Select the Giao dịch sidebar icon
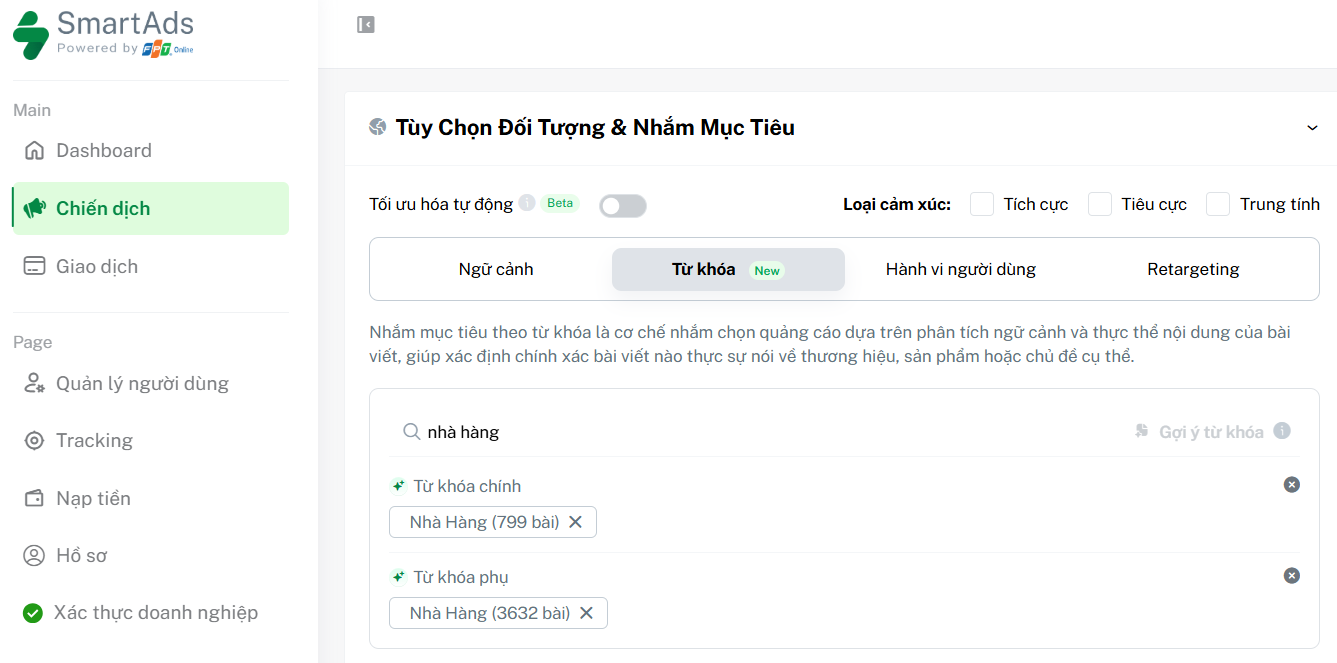1337x663 pixels. (36, 265)
